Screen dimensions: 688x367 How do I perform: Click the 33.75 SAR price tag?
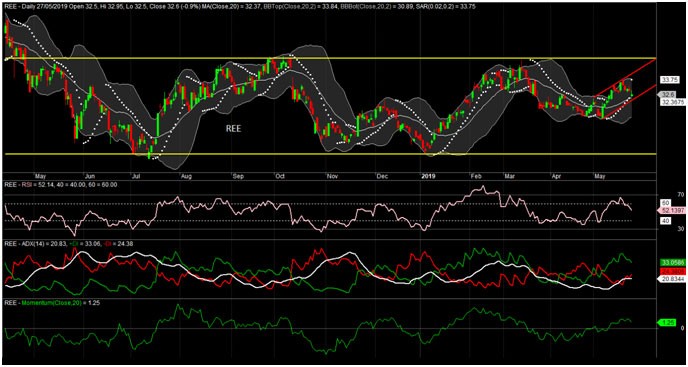(670, 79)
